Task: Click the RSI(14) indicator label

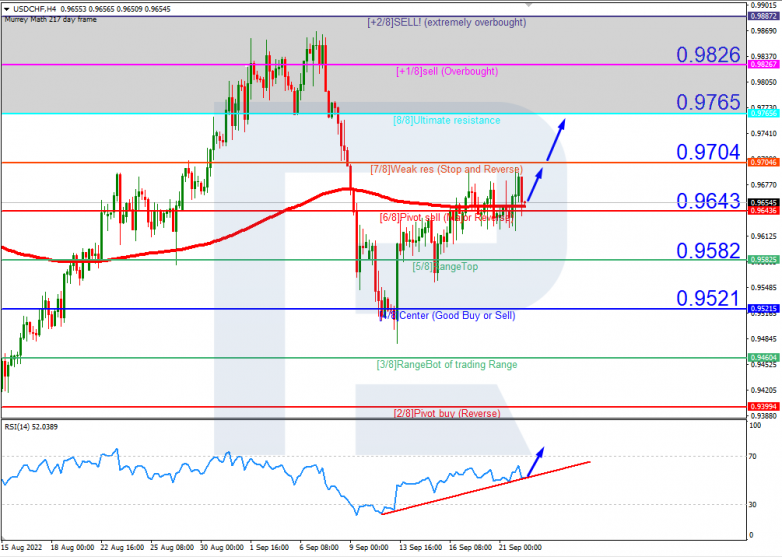Action: pyautogui.click(x=30, y=427)
